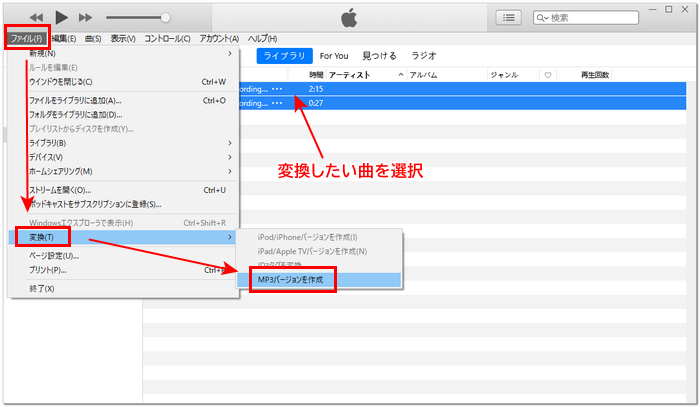Expand the 変換(T) submenu
The height and width of the screenshot is (407, 700).
click(x=123, y=237)
